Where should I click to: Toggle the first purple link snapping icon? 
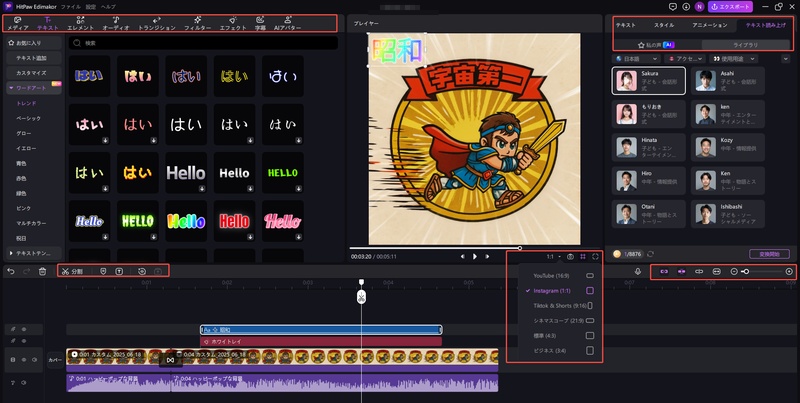(664, 271)
